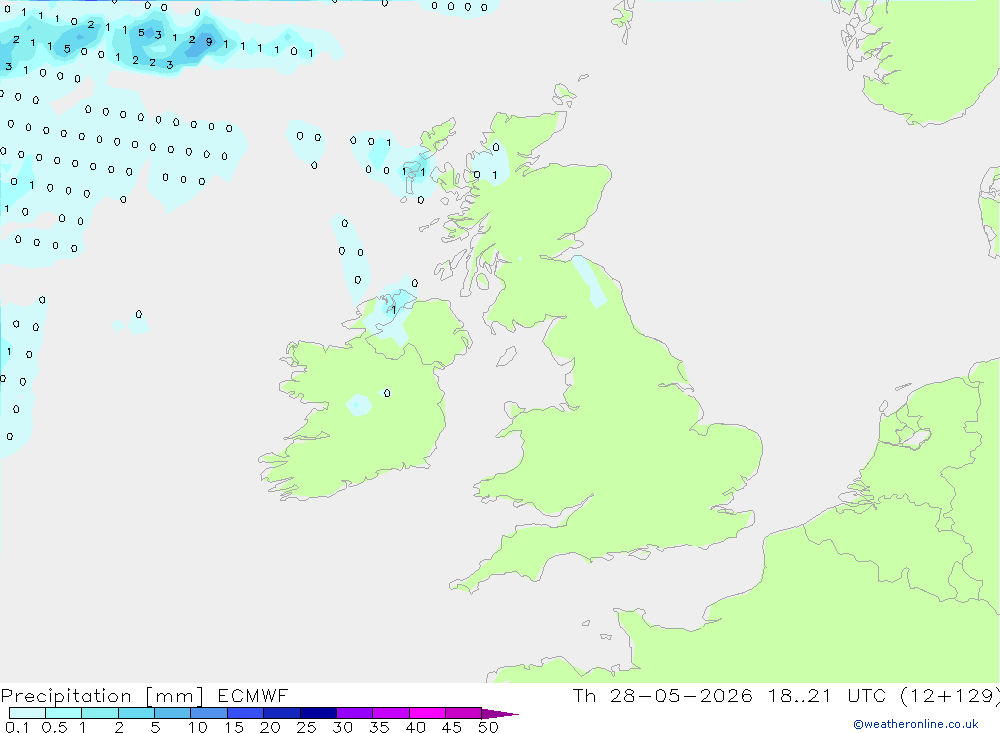Click the 20–25 mm legend color swatch
This screenshot has height=733, width=1000.
[281, 713]
